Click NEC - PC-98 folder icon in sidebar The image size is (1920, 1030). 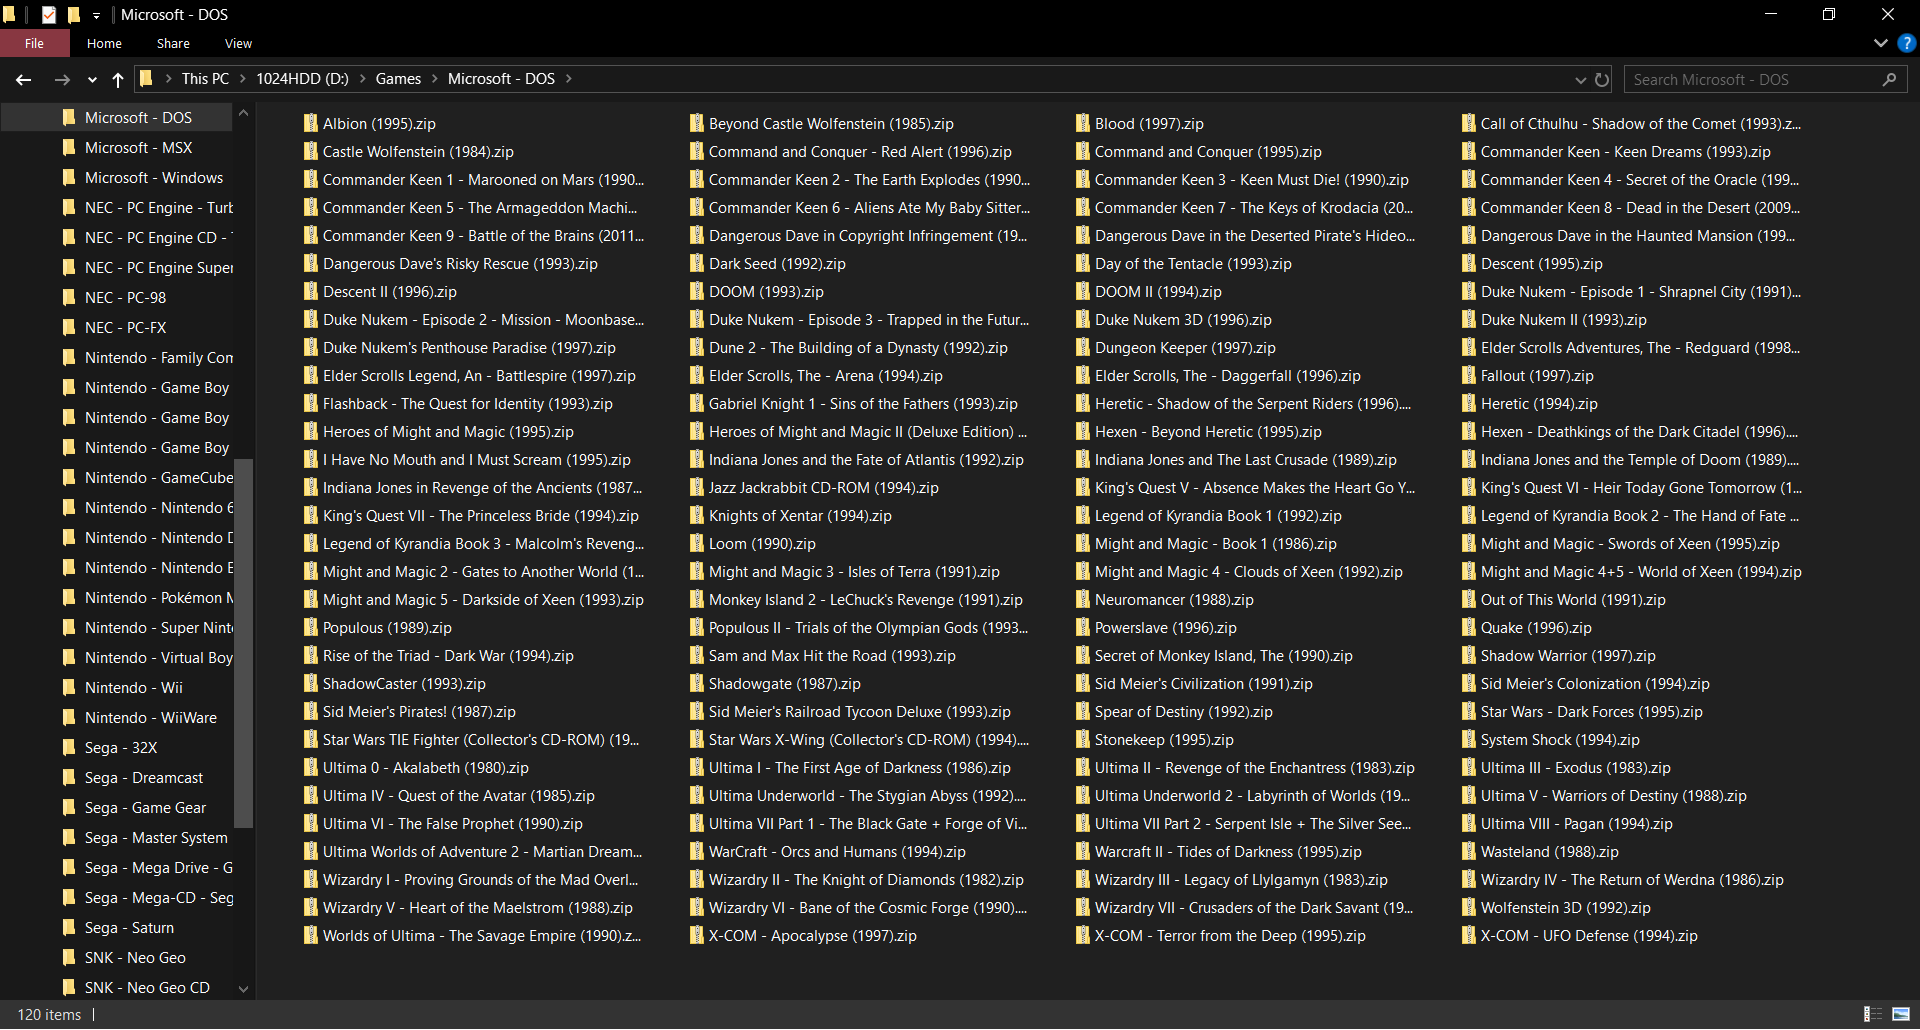(x=69, y=298)
